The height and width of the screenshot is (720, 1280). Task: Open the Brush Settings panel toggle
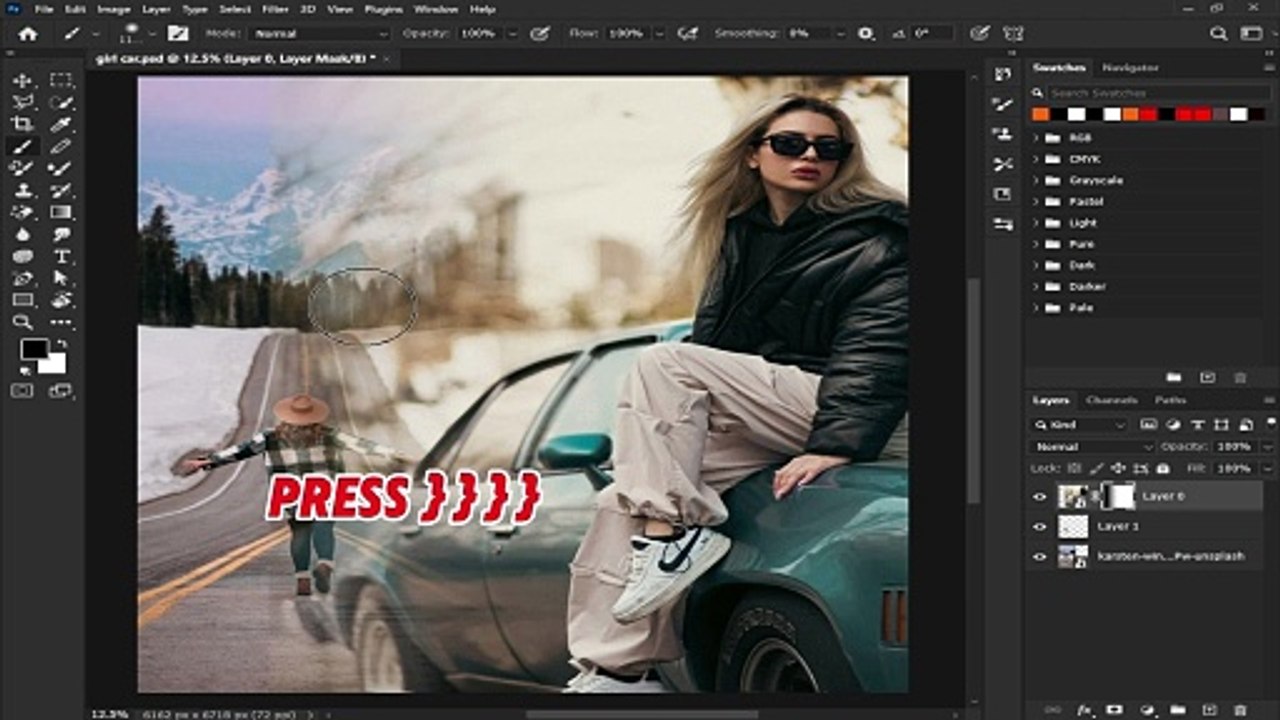[178, 33]
